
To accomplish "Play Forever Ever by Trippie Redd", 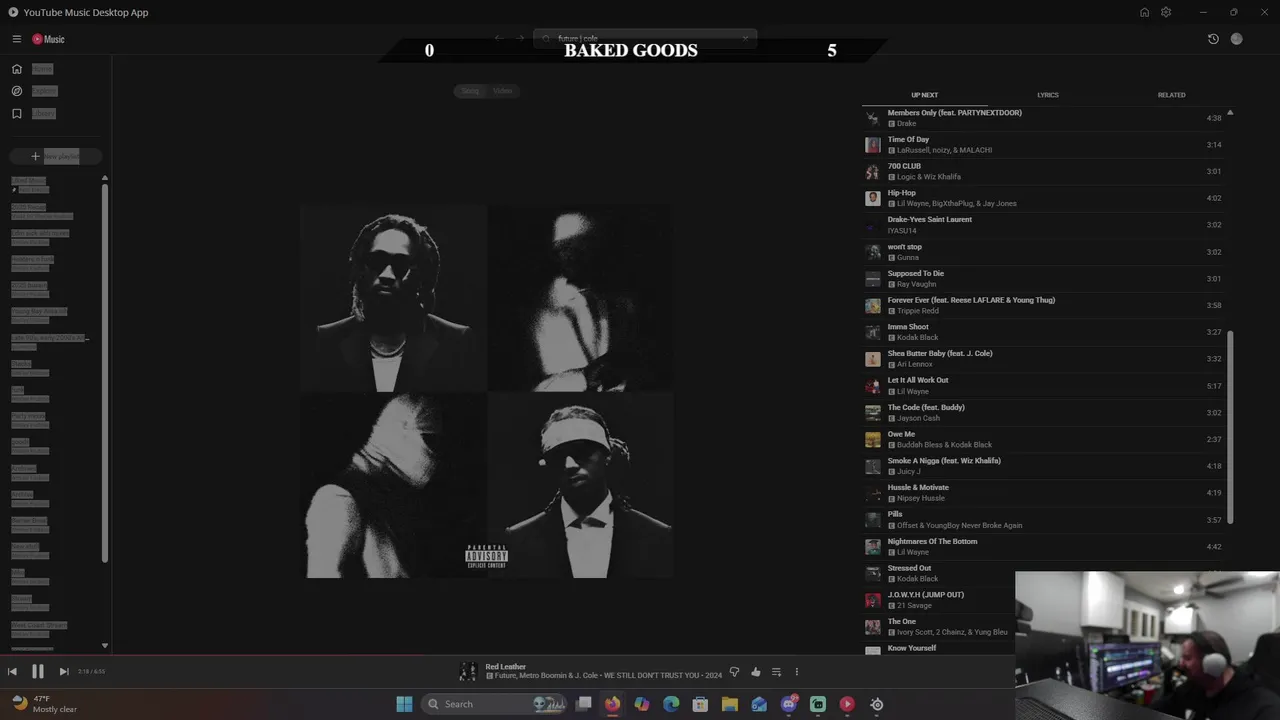I will pyautogui.click(x=1045, y=305).
